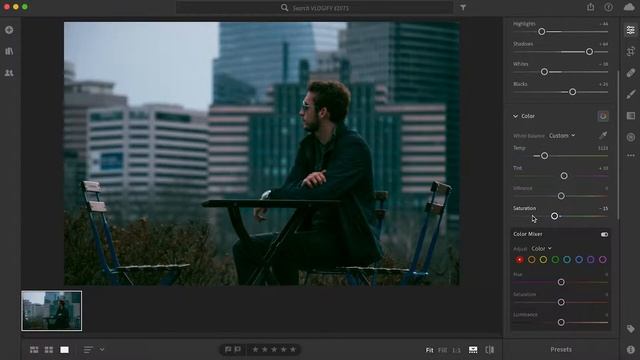Select the red color mixer circle
This screenshot has width=640, height=360.
coord(520,260)
